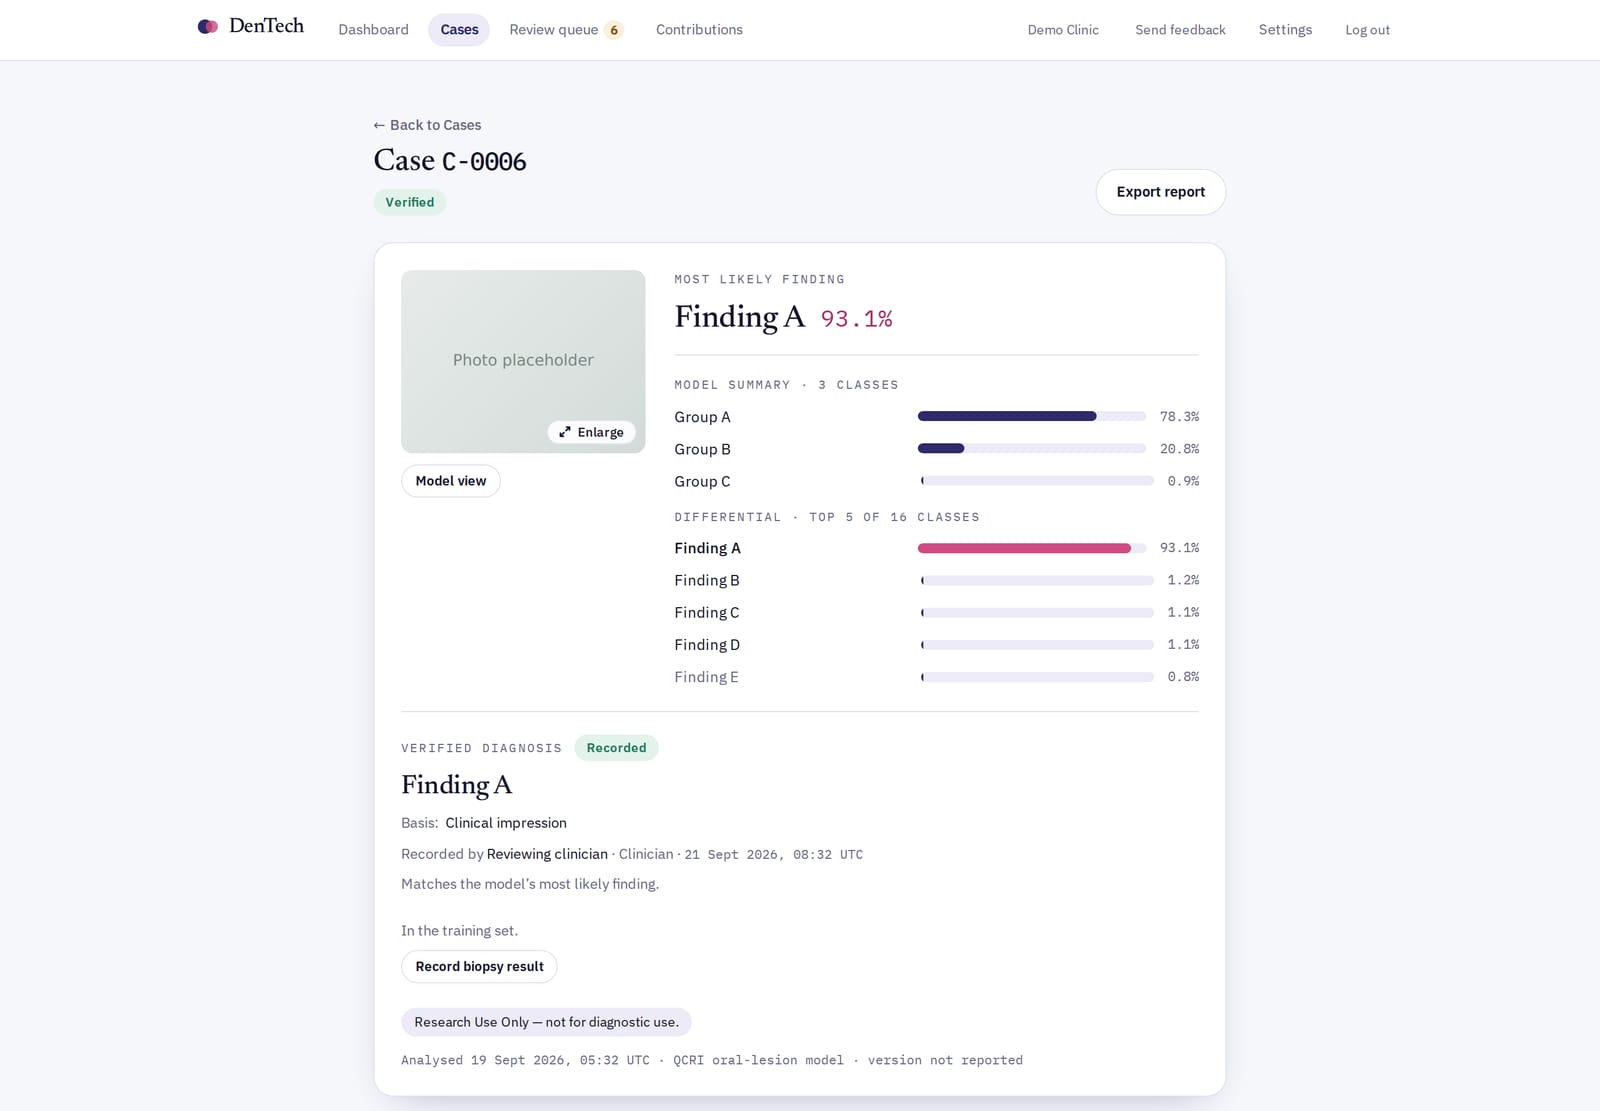Open the Dashboard page
Image resolution: width=1600 pixels, height=1111 pixels.
coord(373,30)
